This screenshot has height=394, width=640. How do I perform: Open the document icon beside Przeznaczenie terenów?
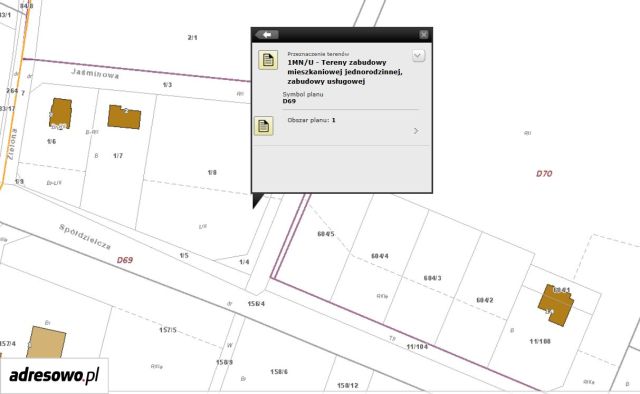click(268, 60)
